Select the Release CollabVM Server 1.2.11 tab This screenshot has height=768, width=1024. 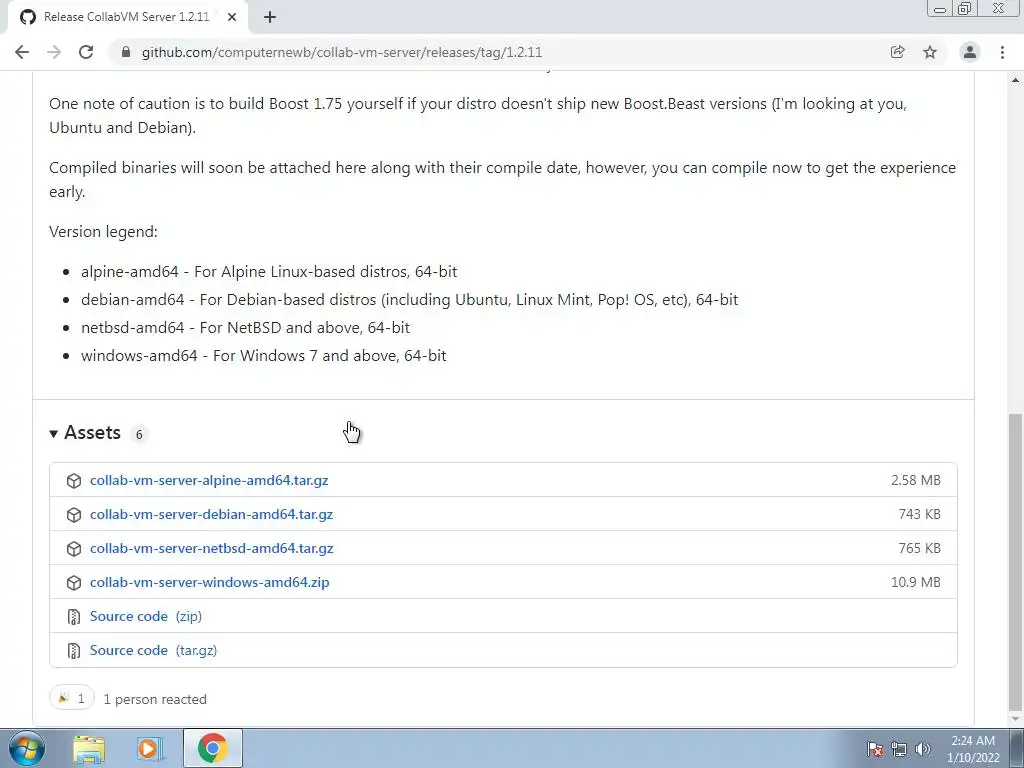pos(128,18)
